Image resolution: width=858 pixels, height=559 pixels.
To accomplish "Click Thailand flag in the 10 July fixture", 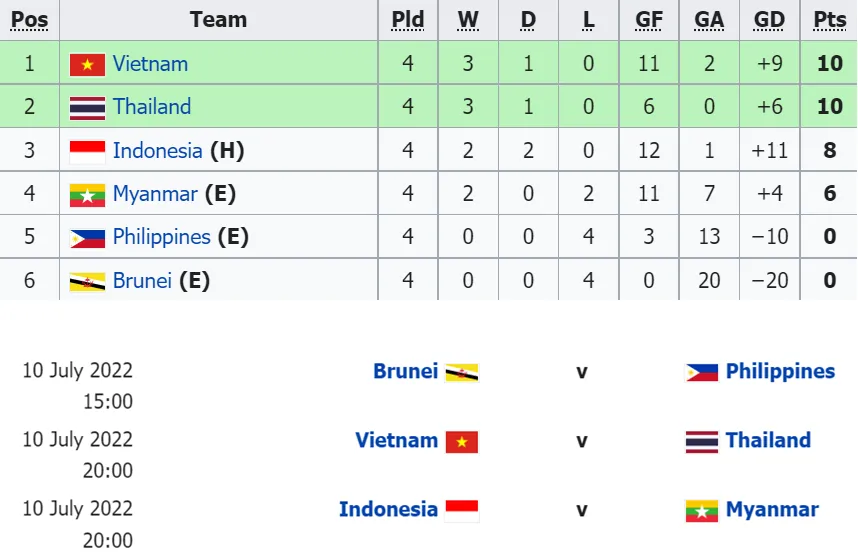I will (x=702, y=441).
